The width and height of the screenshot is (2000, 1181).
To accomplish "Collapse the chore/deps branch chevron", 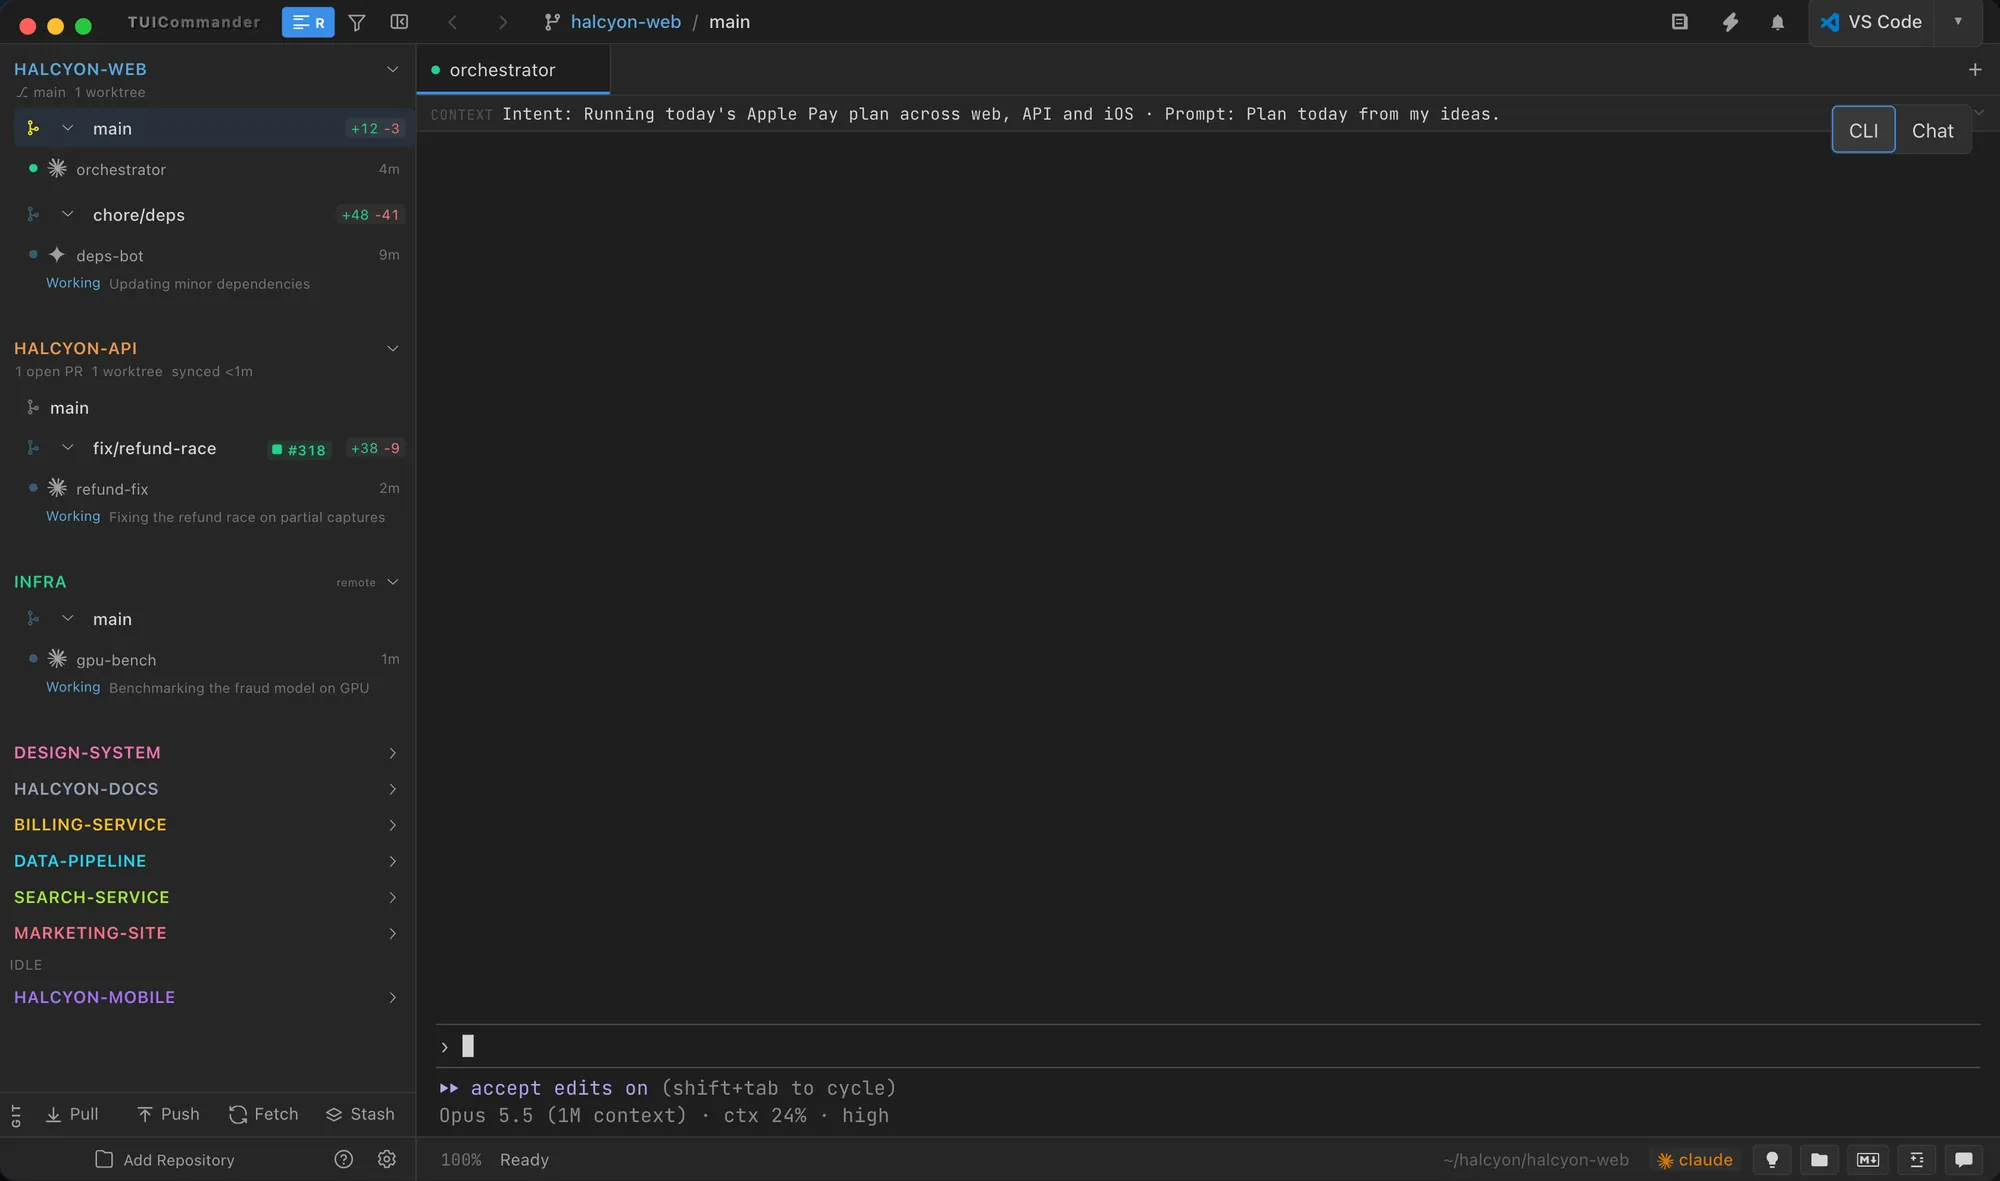I will (x=67, y=214).
